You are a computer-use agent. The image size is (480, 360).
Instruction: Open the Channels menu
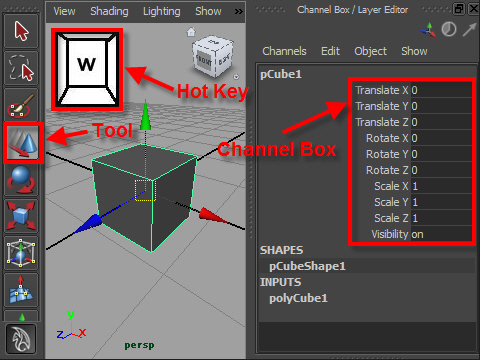click(x=284, y=51)
